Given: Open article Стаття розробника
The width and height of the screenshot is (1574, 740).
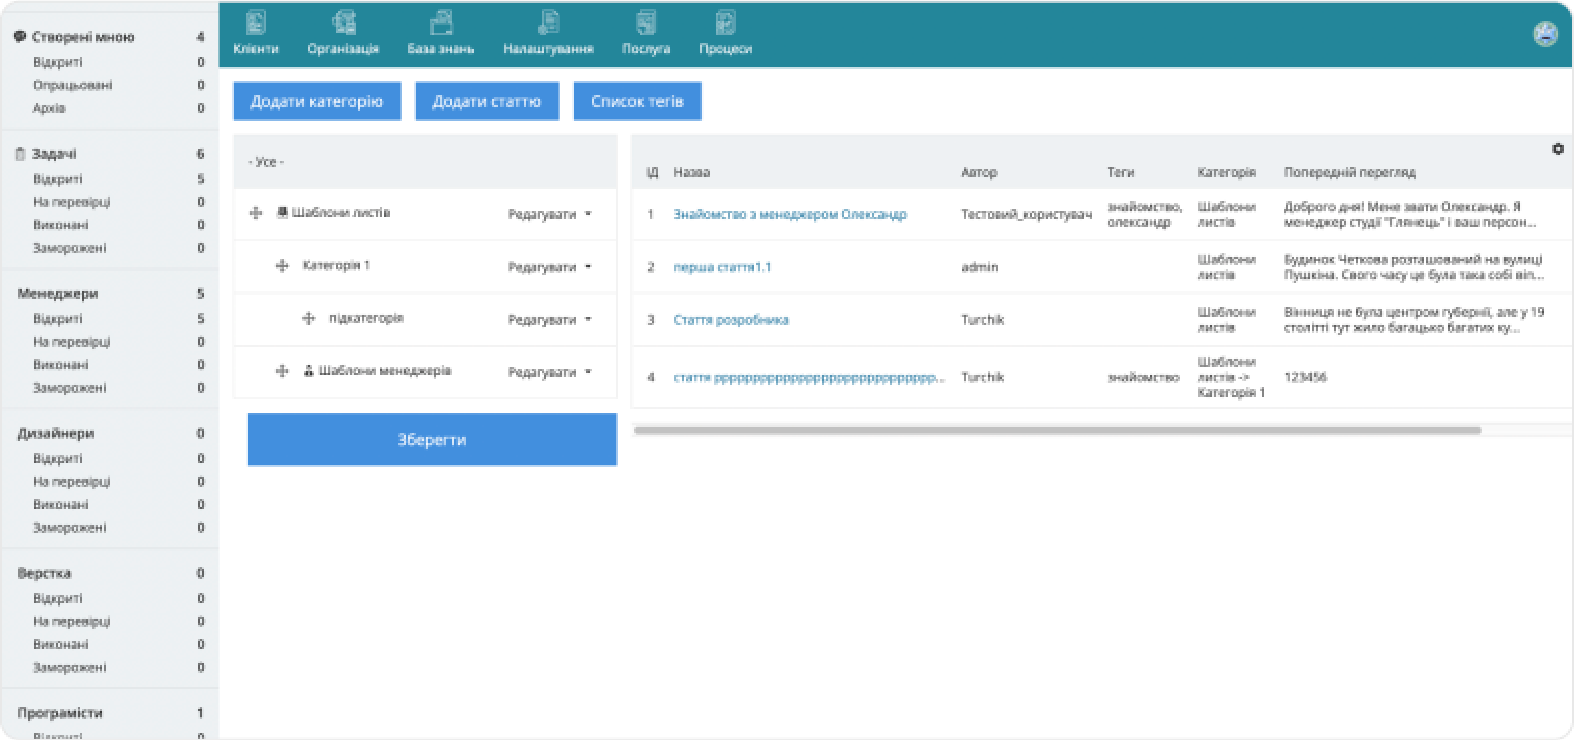Looking at the screenshot, I should point(731,320).
